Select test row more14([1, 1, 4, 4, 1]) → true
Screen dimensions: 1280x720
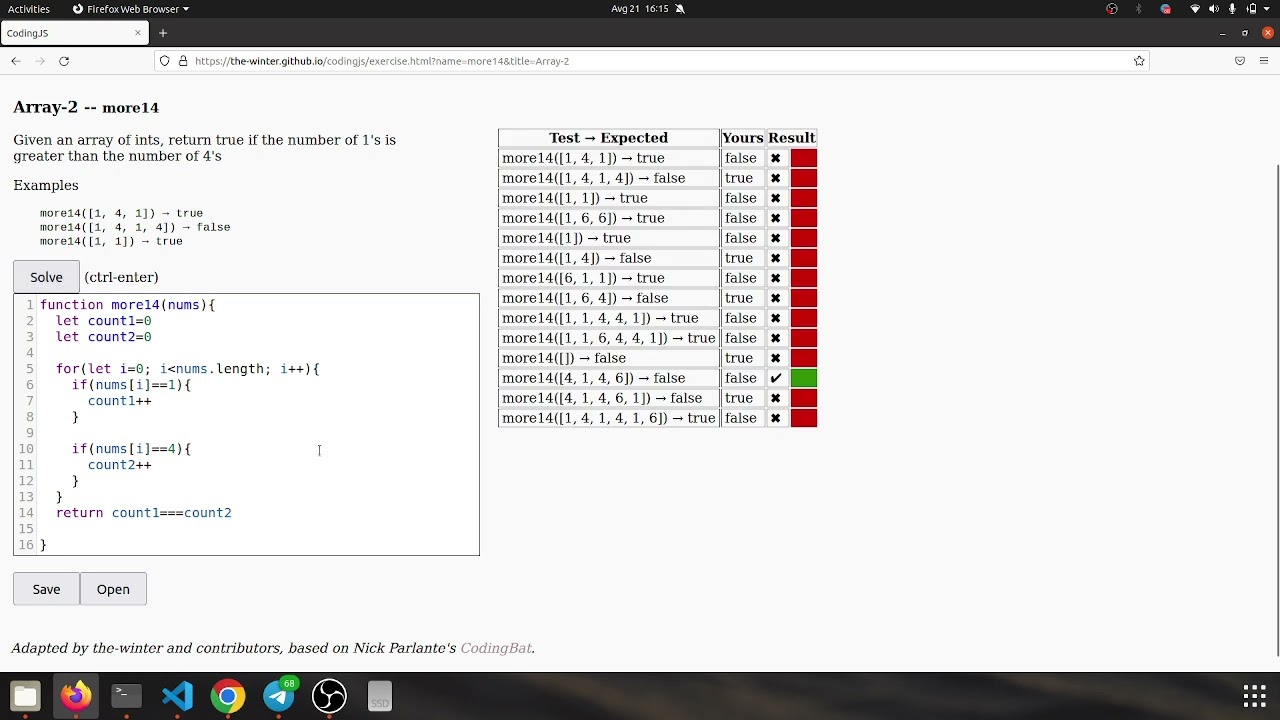click(608, 318)
